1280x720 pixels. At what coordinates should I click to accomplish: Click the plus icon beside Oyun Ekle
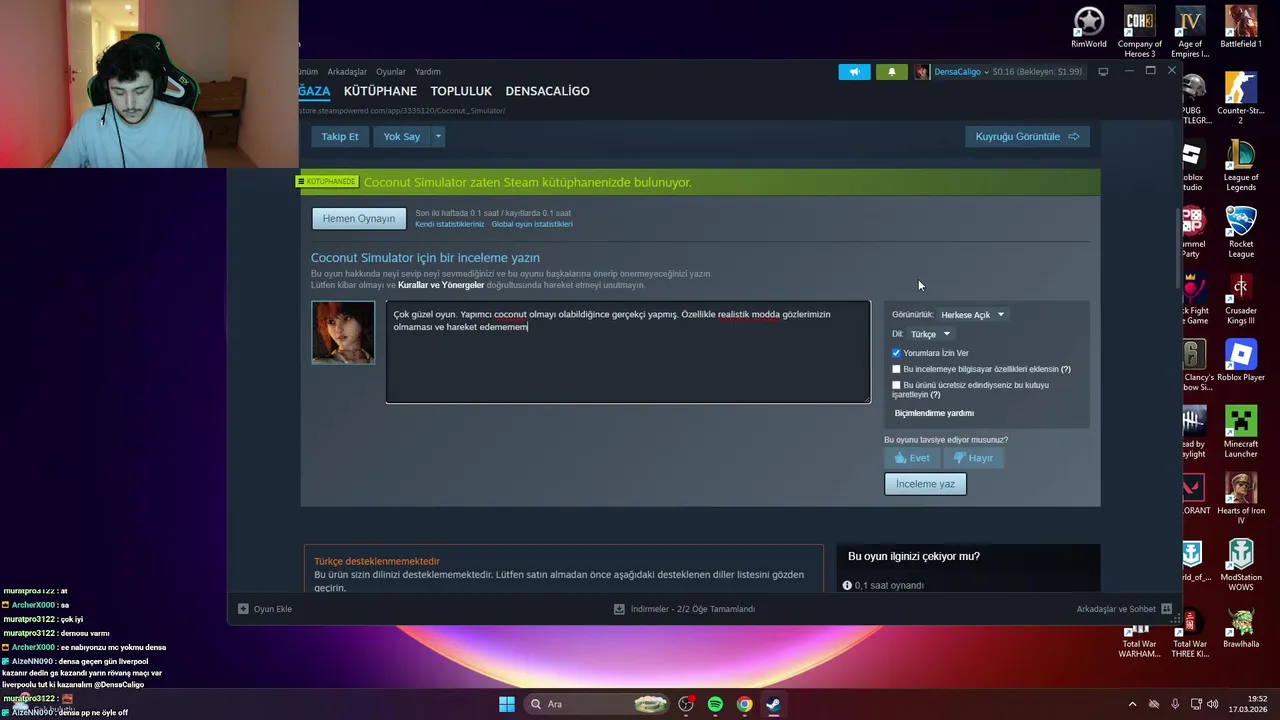pos(243,609)
